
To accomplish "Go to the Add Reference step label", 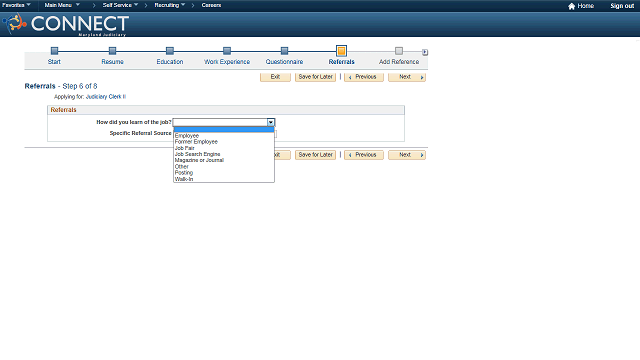I will click(x=399, y=62).
